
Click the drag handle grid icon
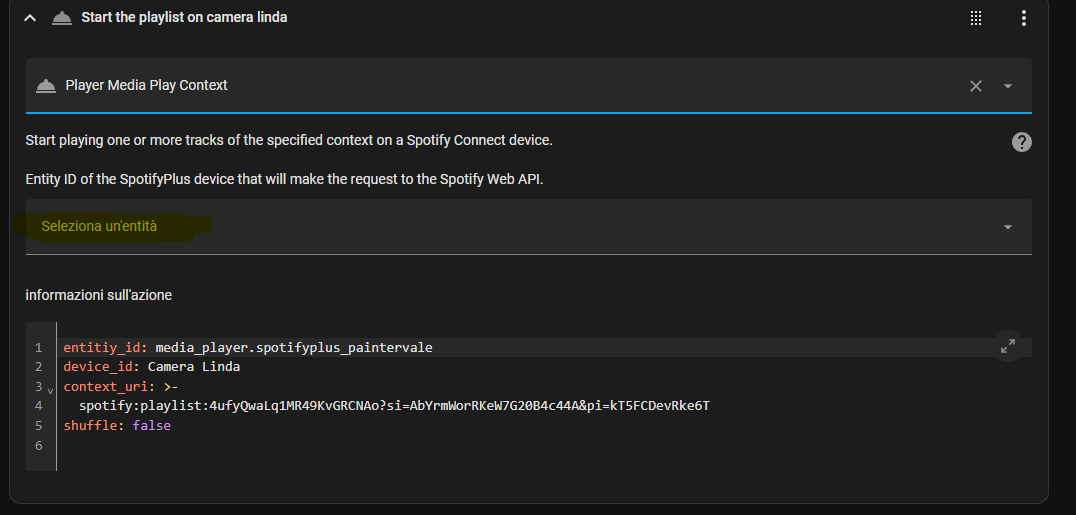tap(976, 18)
